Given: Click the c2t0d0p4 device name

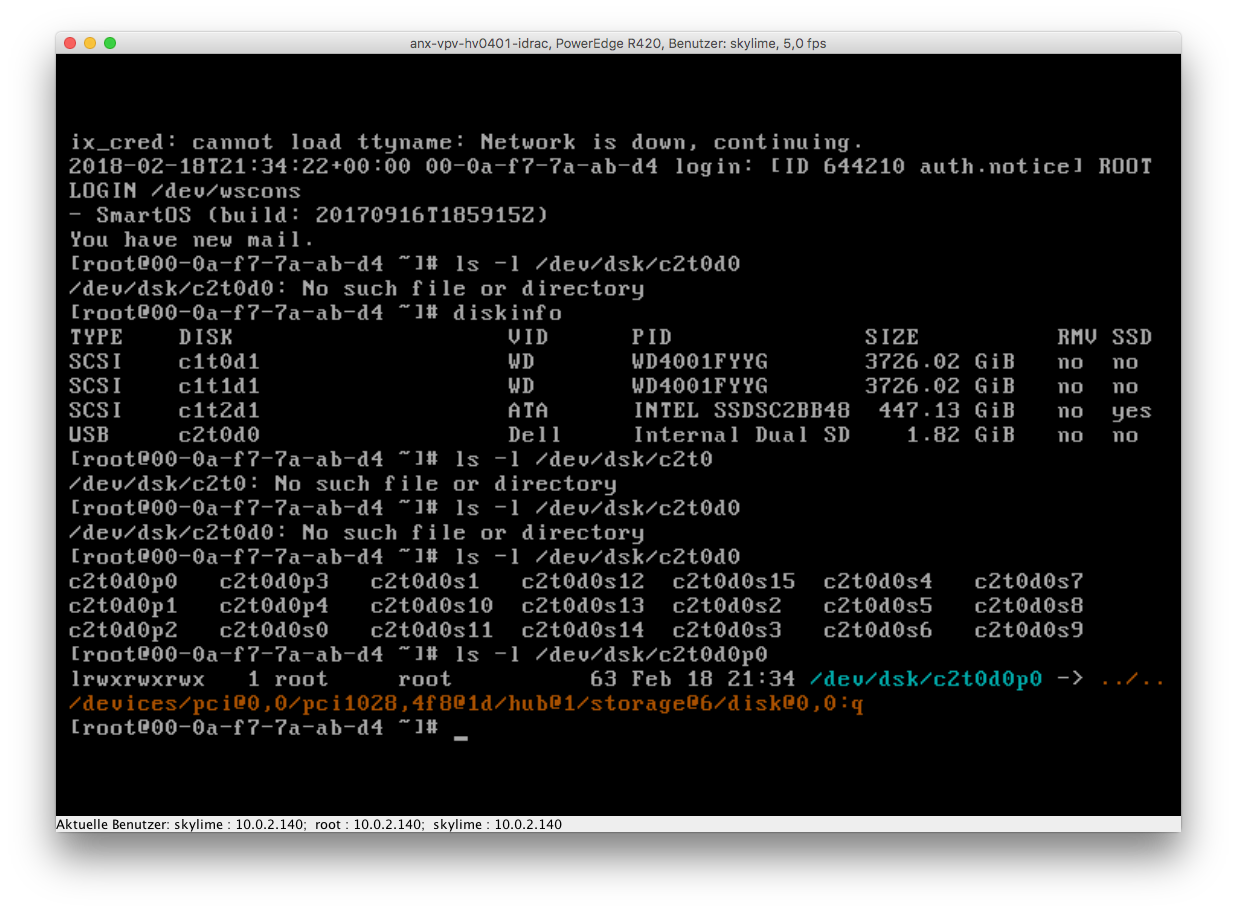Looking at the screenshot, I should point(273,606).
